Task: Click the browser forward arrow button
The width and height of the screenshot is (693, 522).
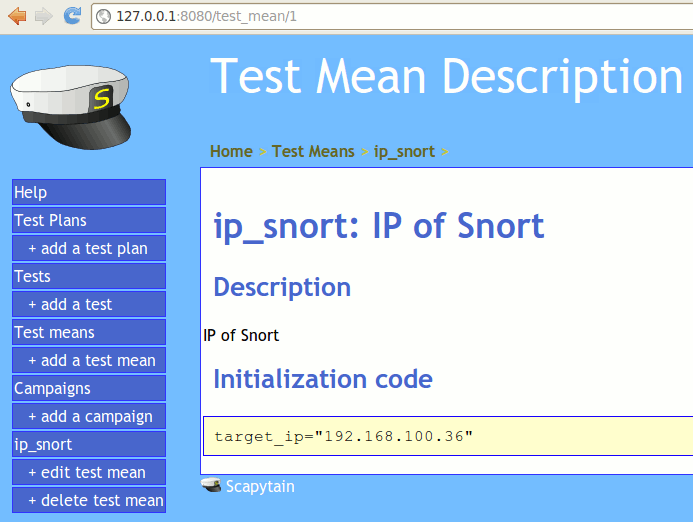Action: tap(44, 16)
